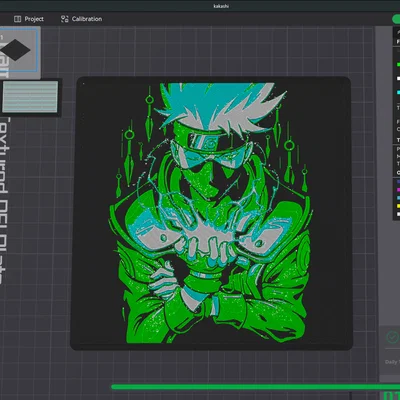Click the green horizontal layer slider bar
Screen dimensions: 400x400
pos(255,387)
